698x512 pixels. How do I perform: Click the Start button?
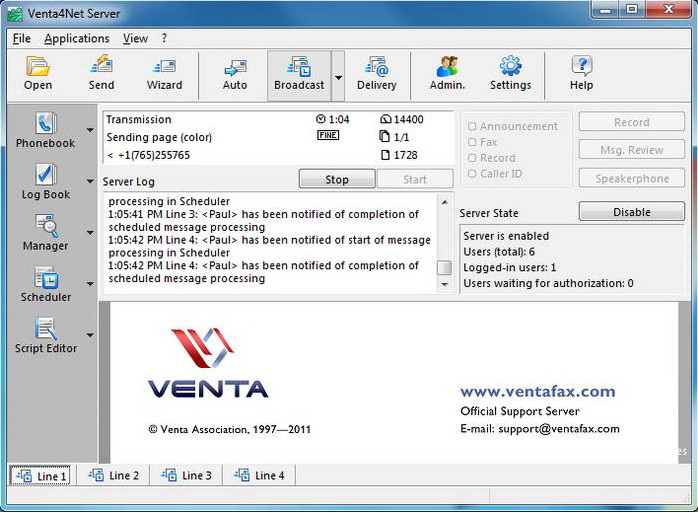[x=415, y=179]
